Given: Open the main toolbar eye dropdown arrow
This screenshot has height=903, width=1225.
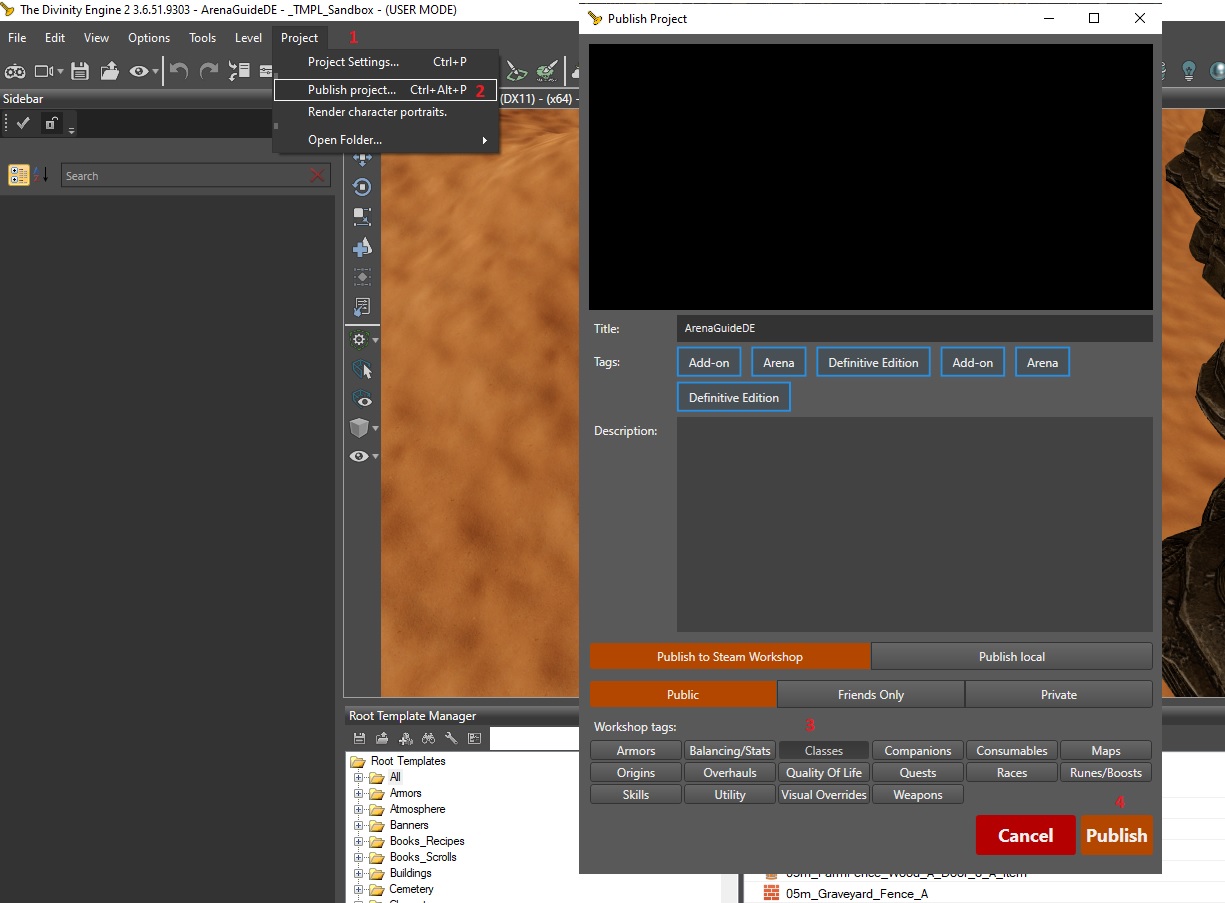Looking at the screenshot, I should [x=156, y=72].
